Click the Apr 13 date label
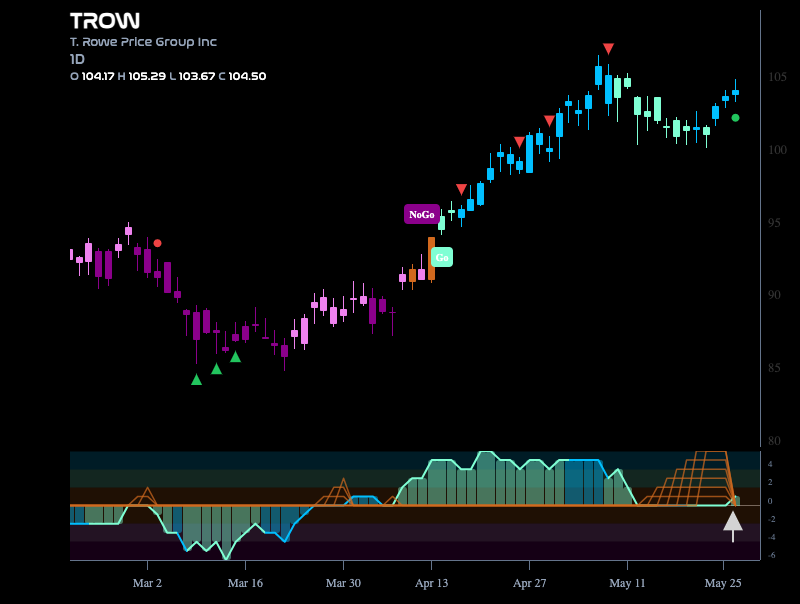This screenshot has width=800, height=604. (x=432, y=583)
